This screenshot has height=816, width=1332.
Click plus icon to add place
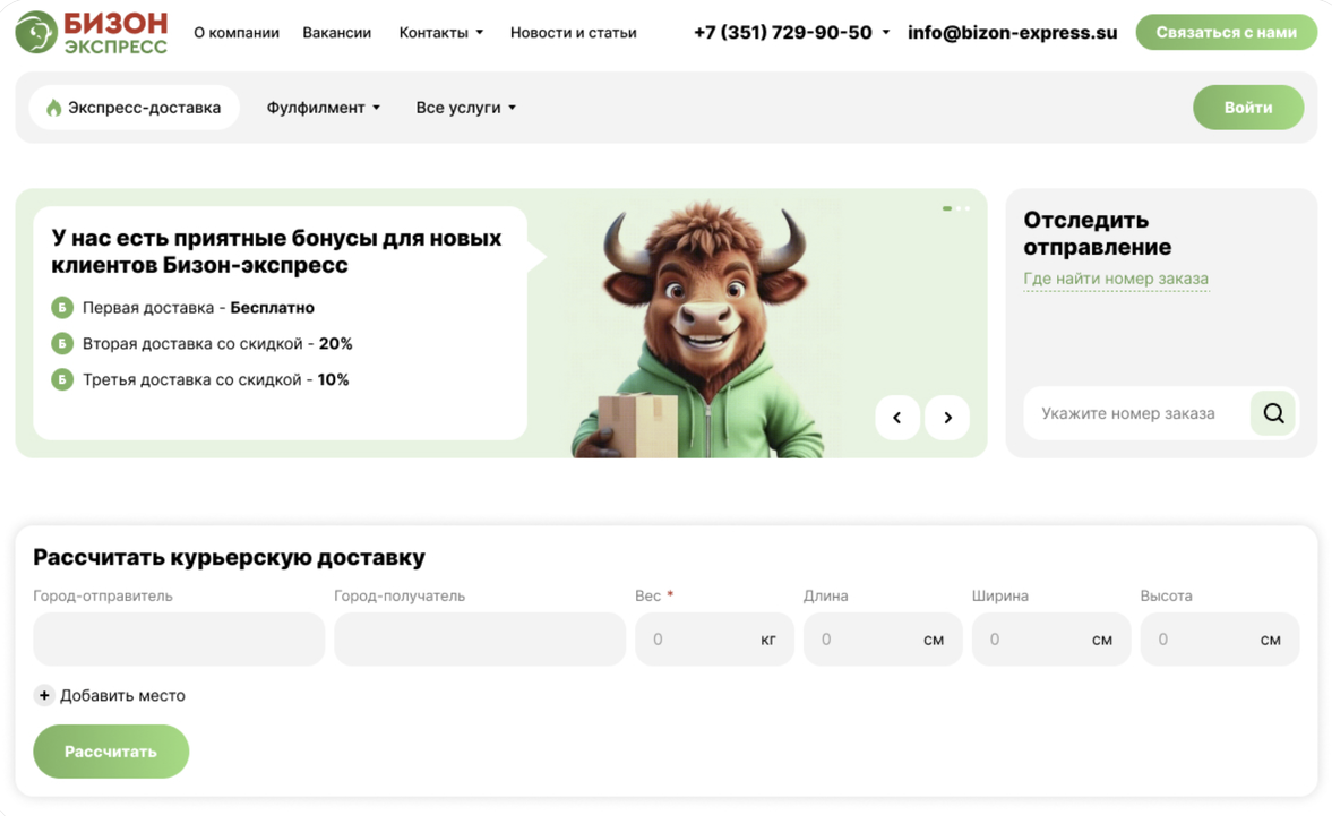pos(44,695)
